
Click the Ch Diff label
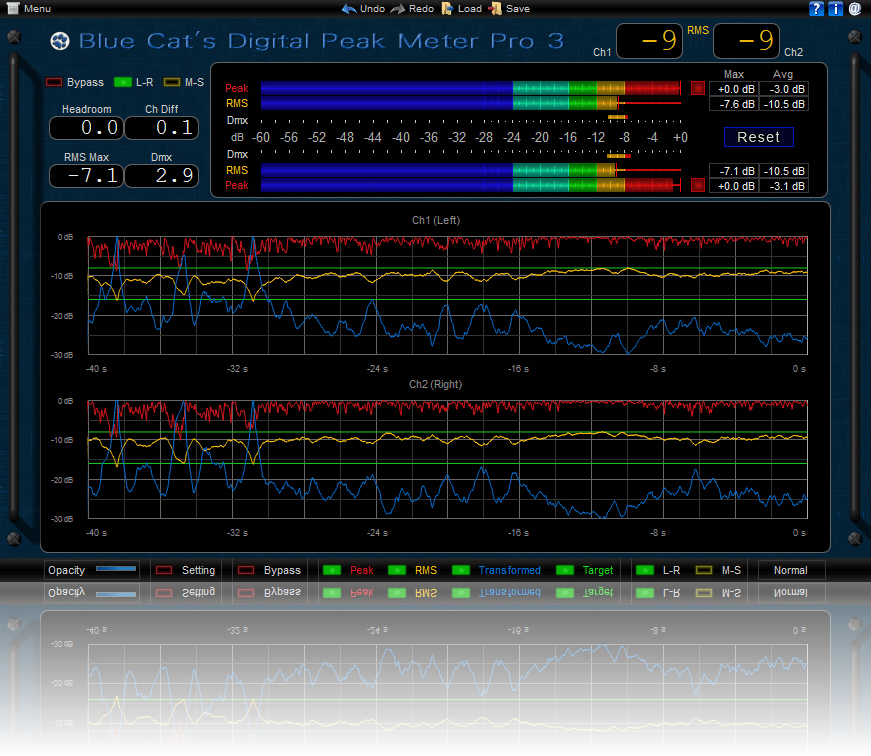[161, 109]
